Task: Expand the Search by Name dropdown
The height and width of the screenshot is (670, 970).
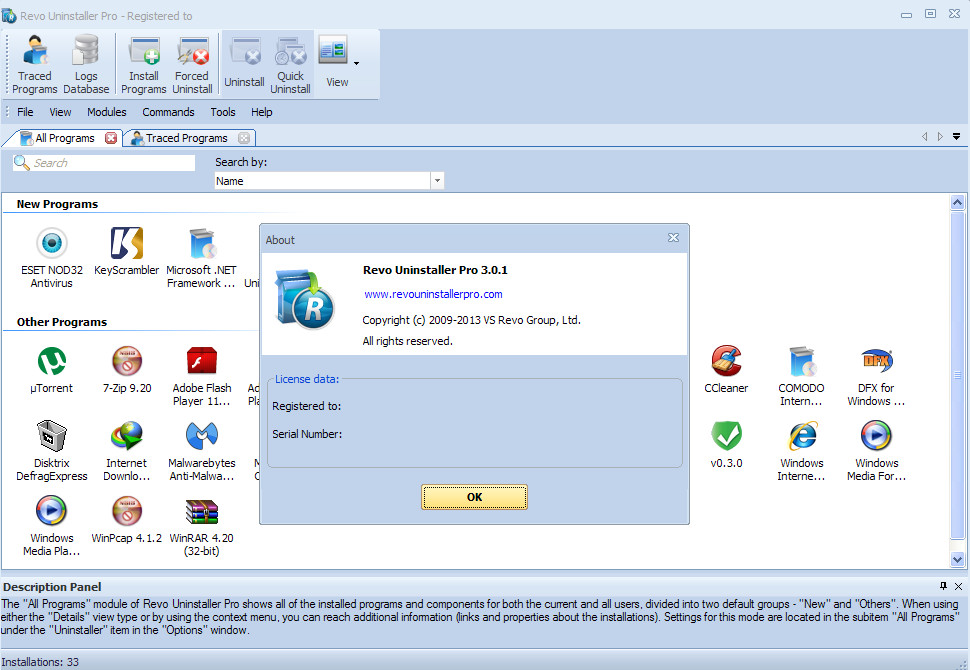Action: (437, 181)
